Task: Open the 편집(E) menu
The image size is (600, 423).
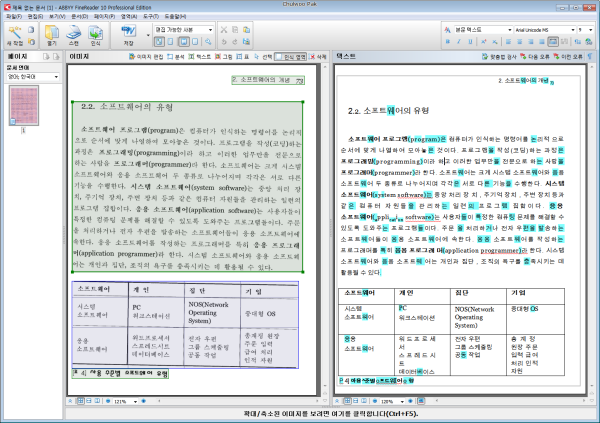Action: point(35,16)
